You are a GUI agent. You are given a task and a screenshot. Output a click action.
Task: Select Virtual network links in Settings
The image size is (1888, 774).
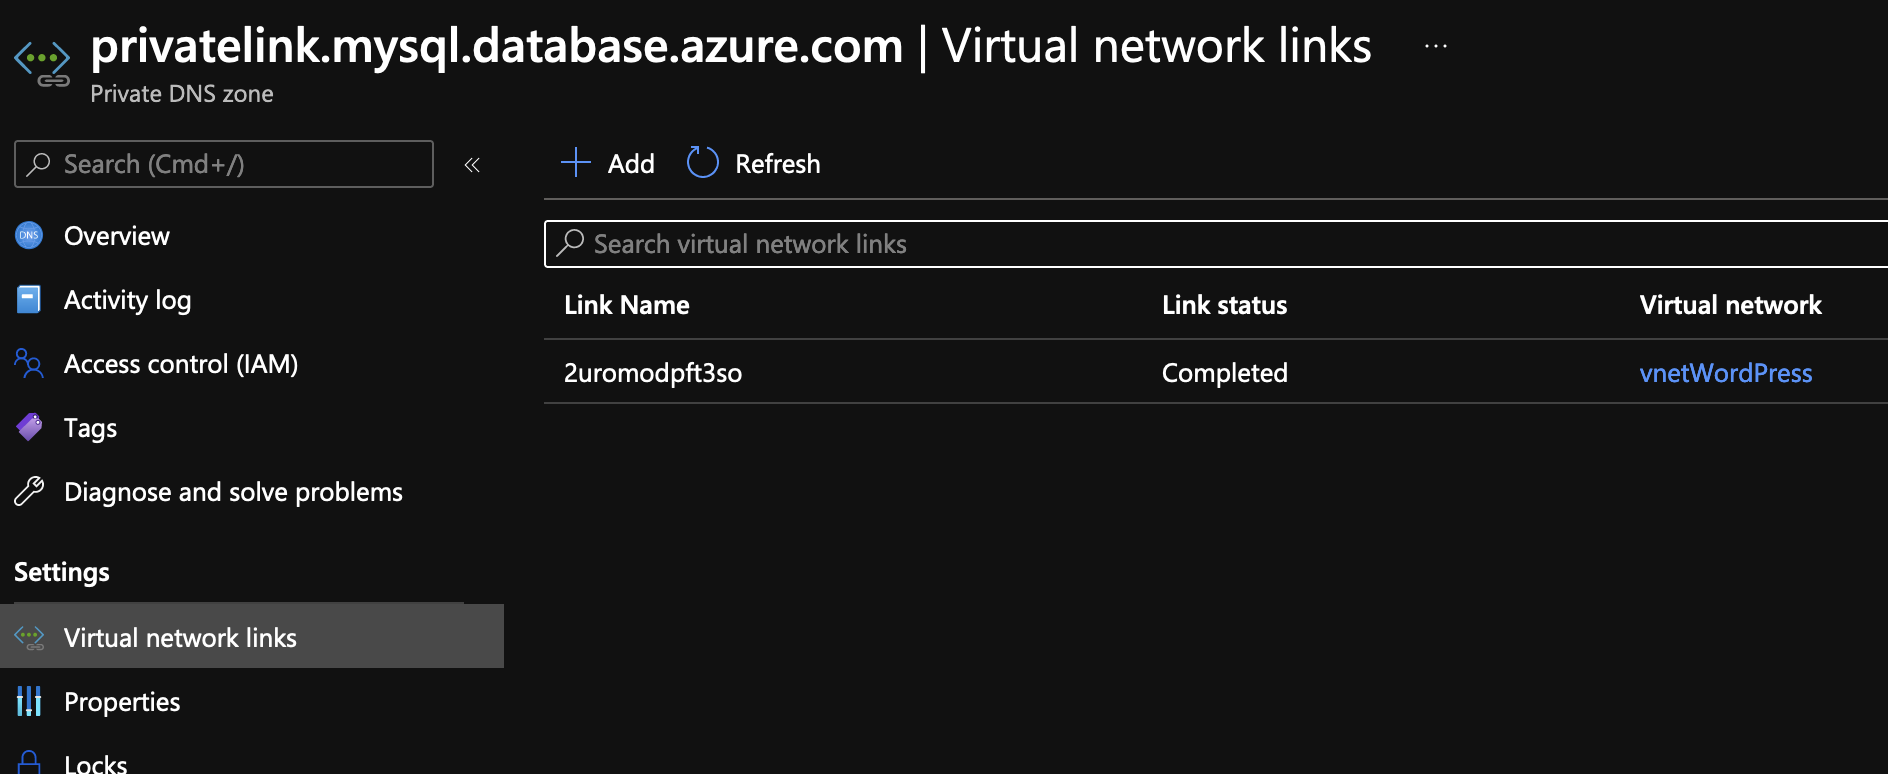coord(252,637)
